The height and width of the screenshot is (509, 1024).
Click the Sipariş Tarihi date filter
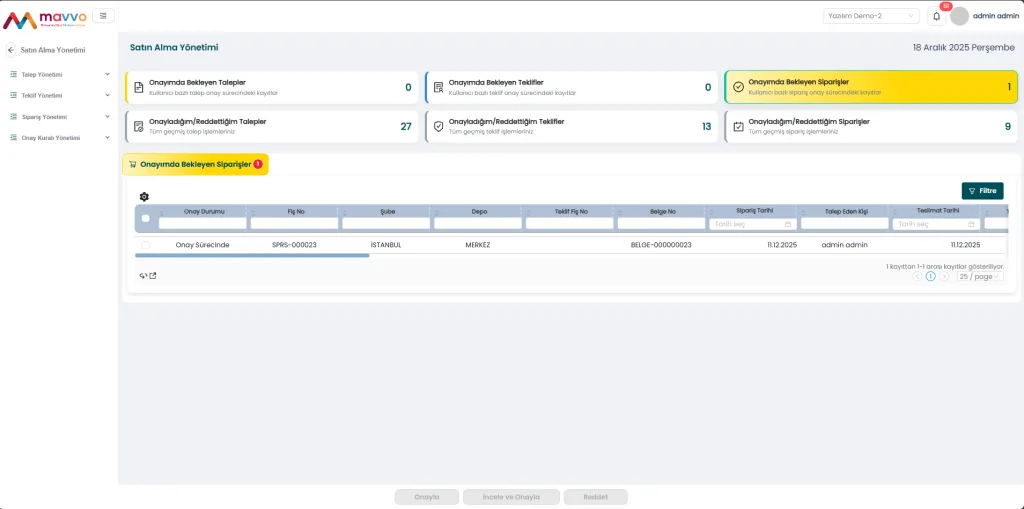click(x=753, y=223)
